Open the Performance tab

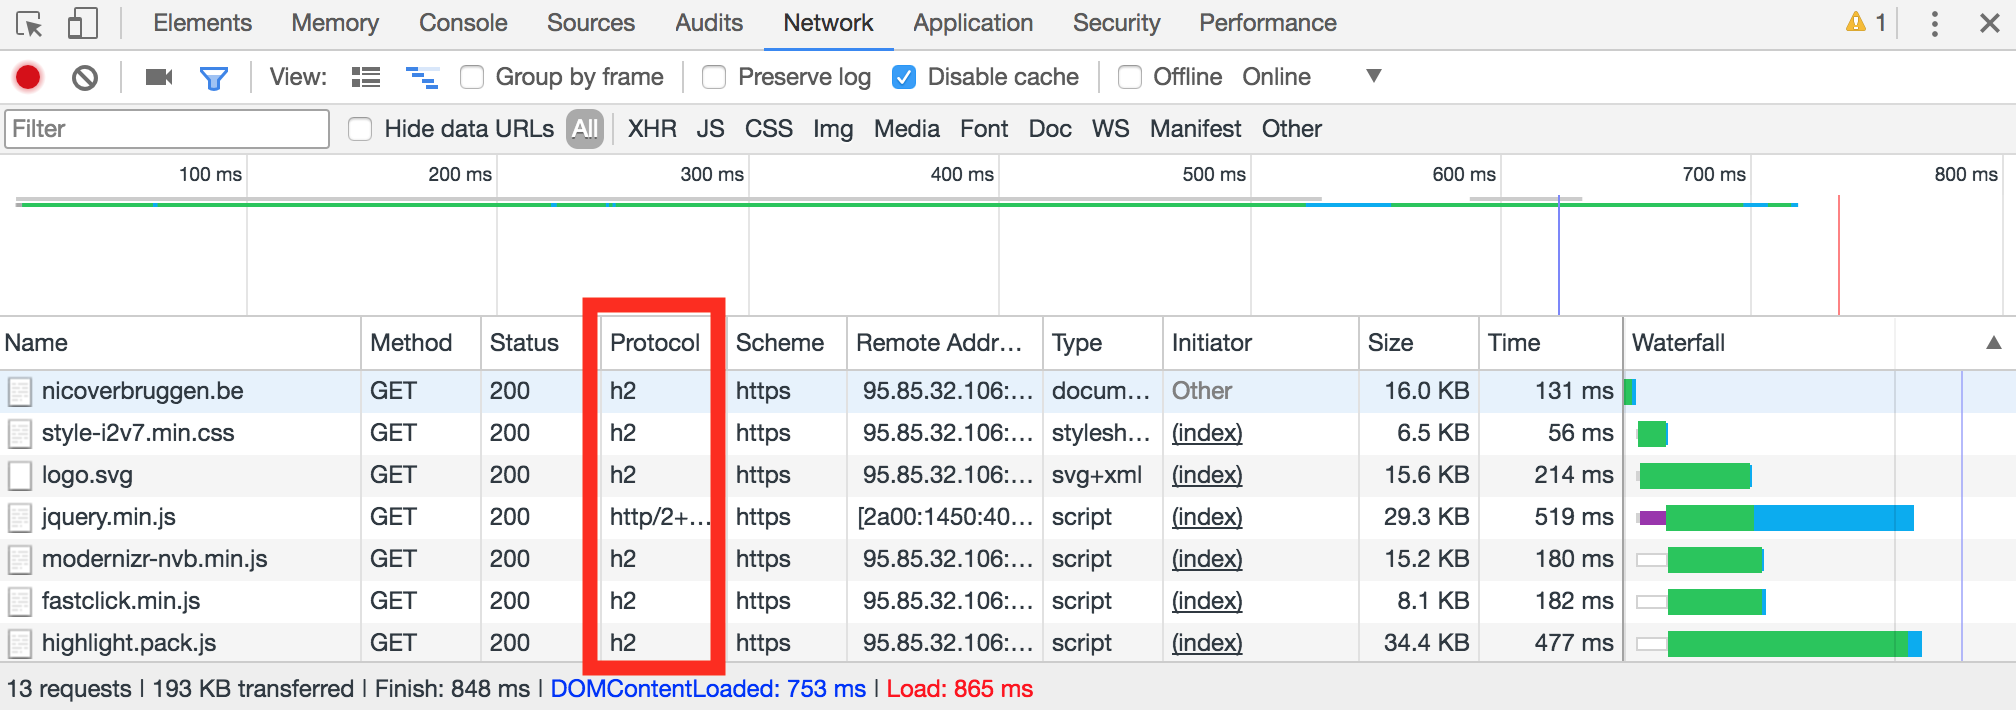click(1268, 23)
